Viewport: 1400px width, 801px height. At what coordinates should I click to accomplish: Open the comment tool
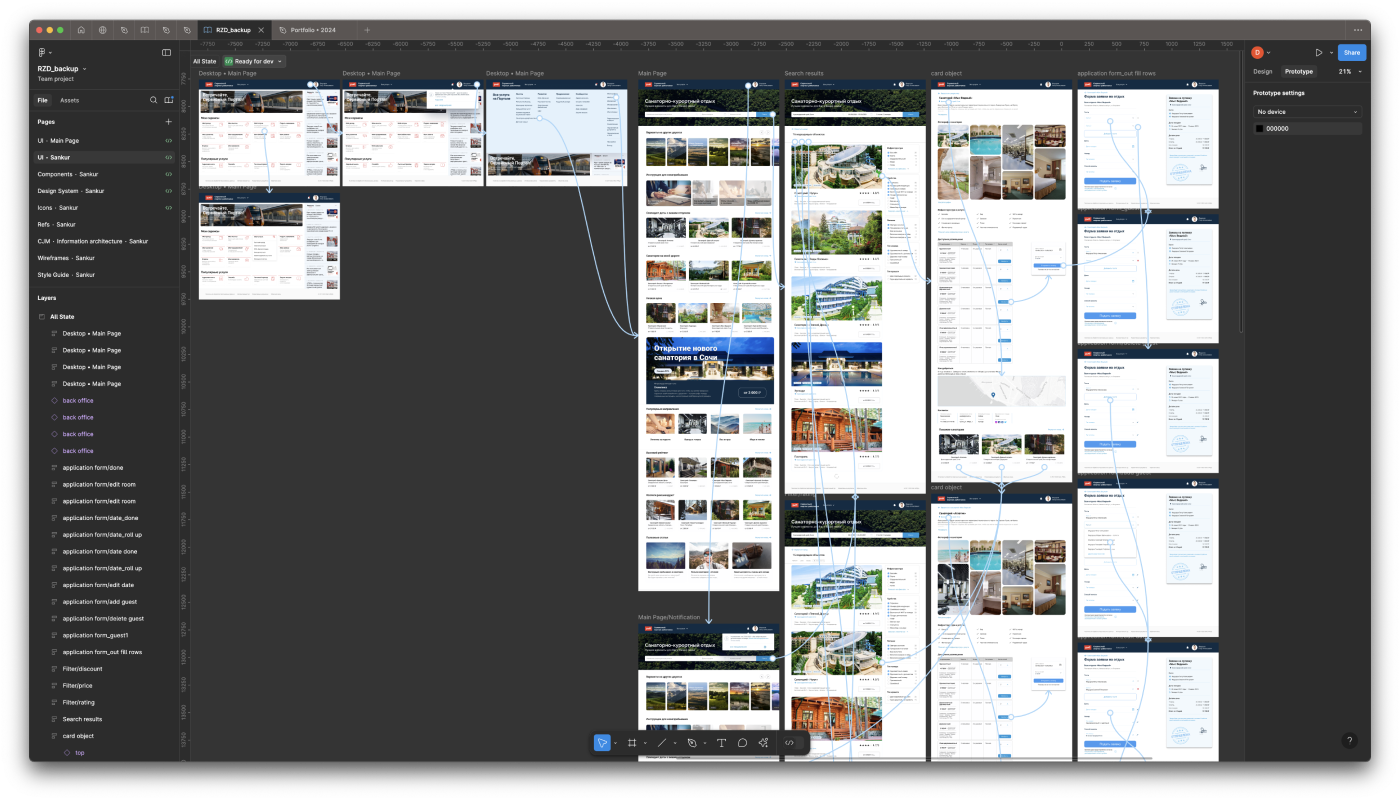(742, 743)
